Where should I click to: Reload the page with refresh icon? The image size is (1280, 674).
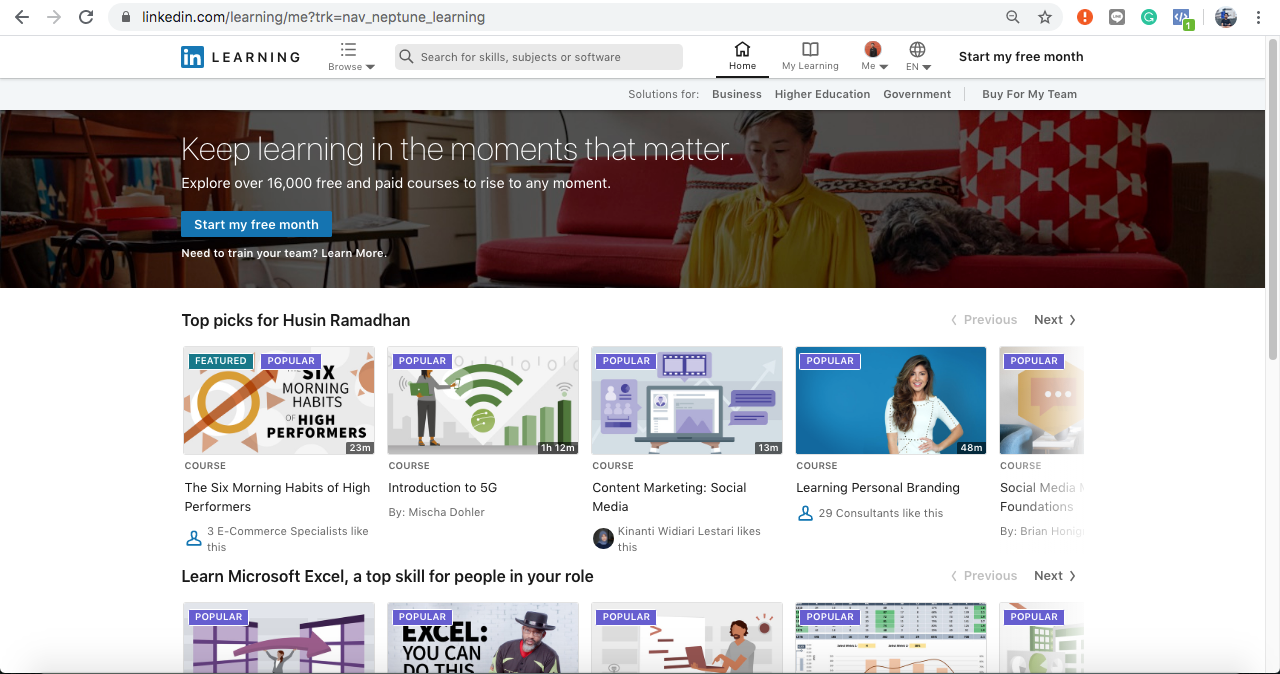(x=86, y=17)
